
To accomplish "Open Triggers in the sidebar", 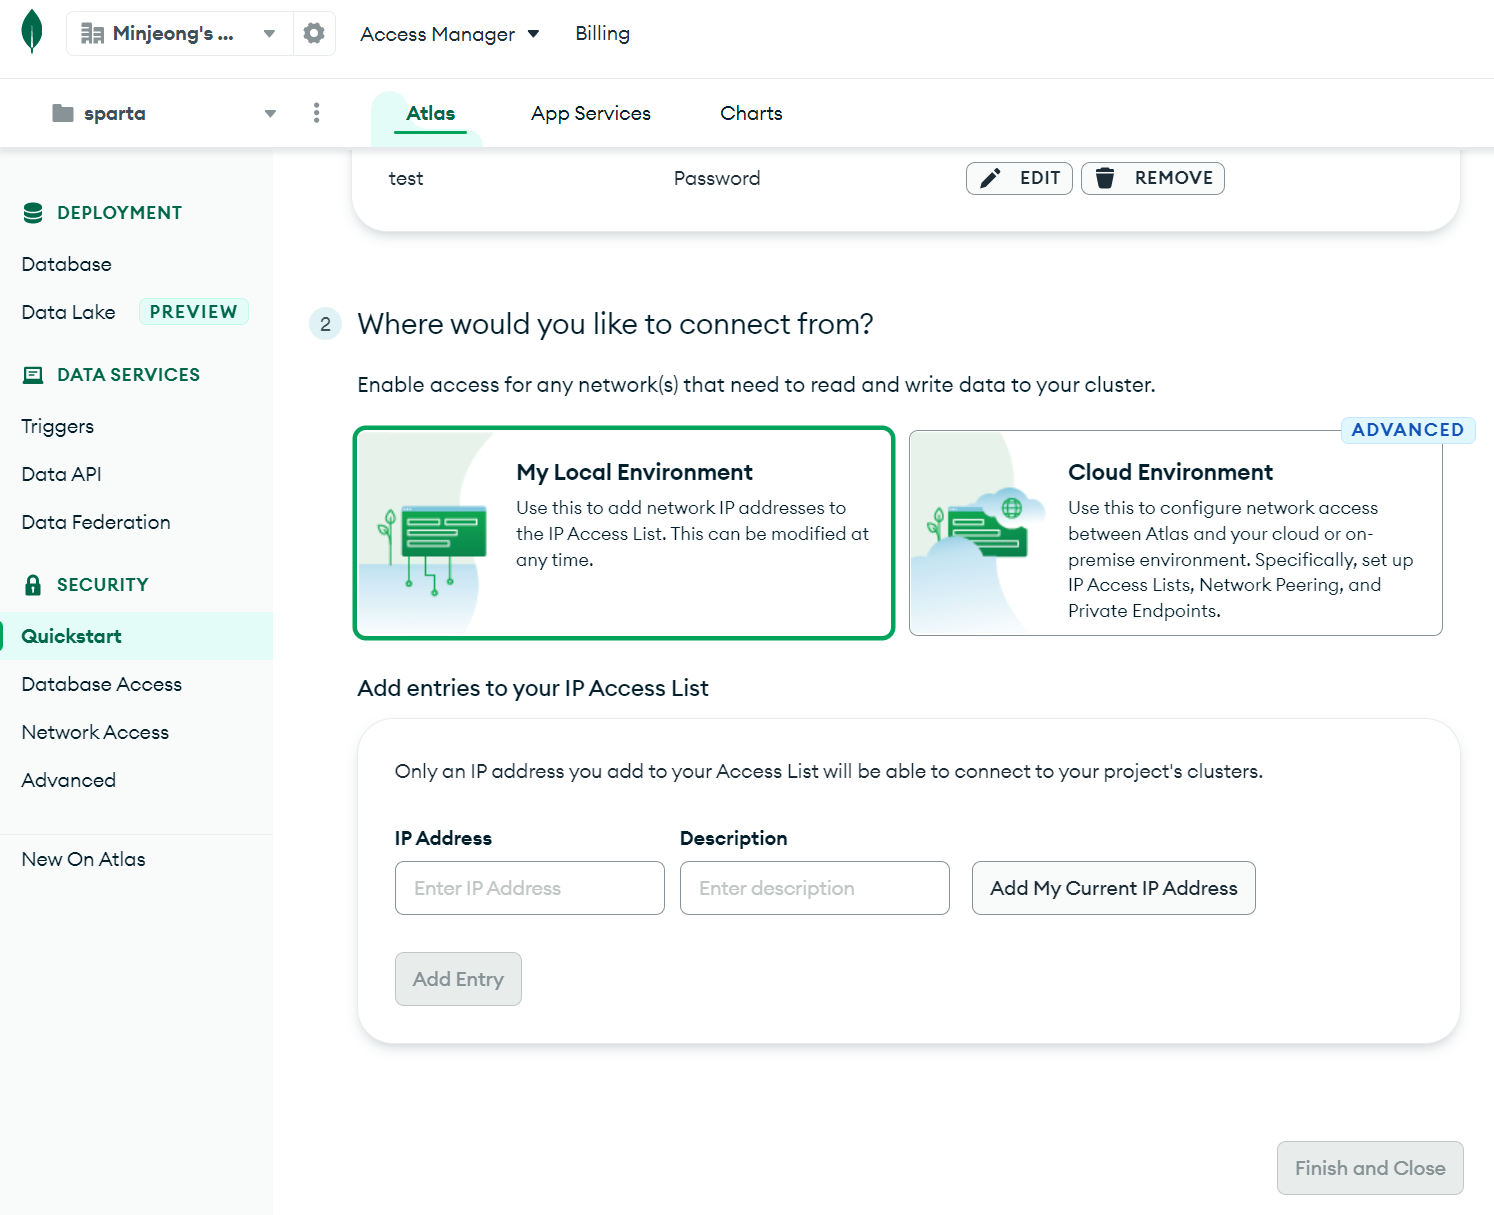I will 58,426.
